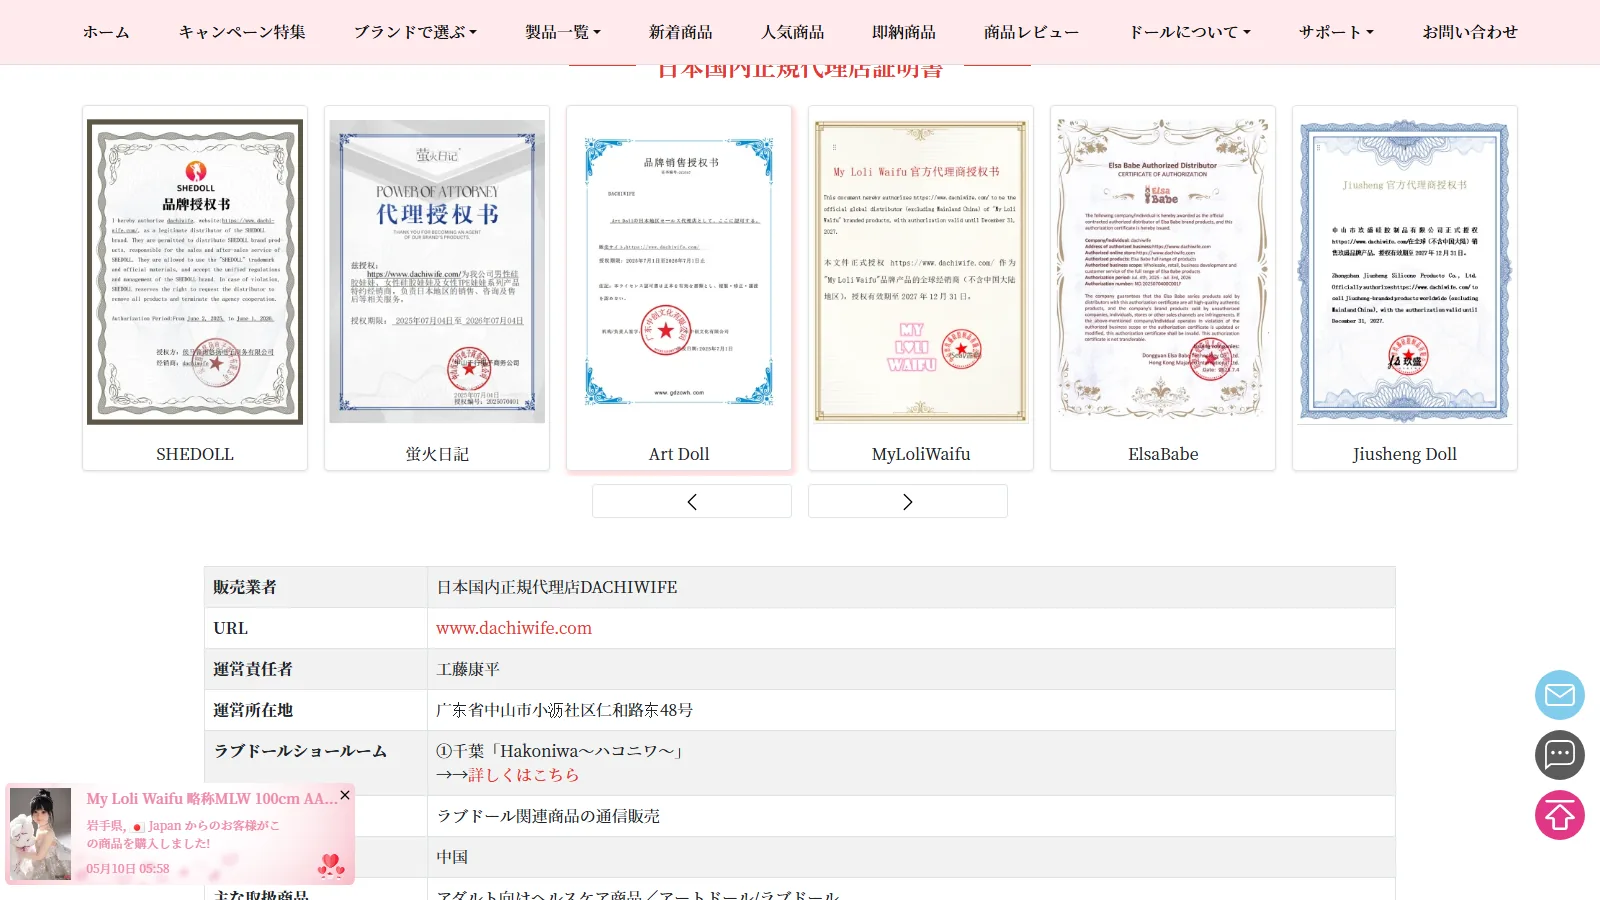View the SHEDOLL certificate image

(195, 272)
